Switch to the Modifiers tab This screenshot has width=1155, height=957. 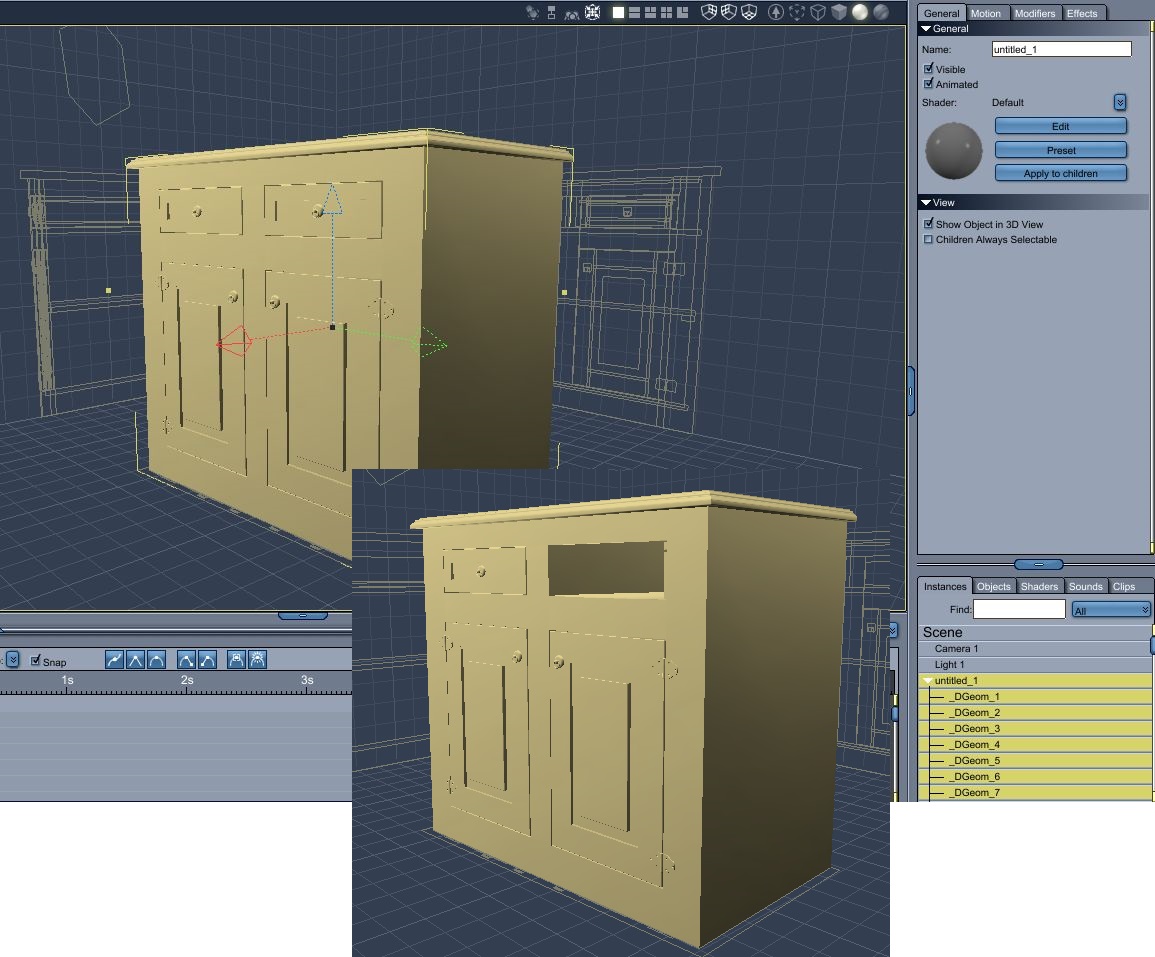pyautogui.click(x=1034, y=13)
